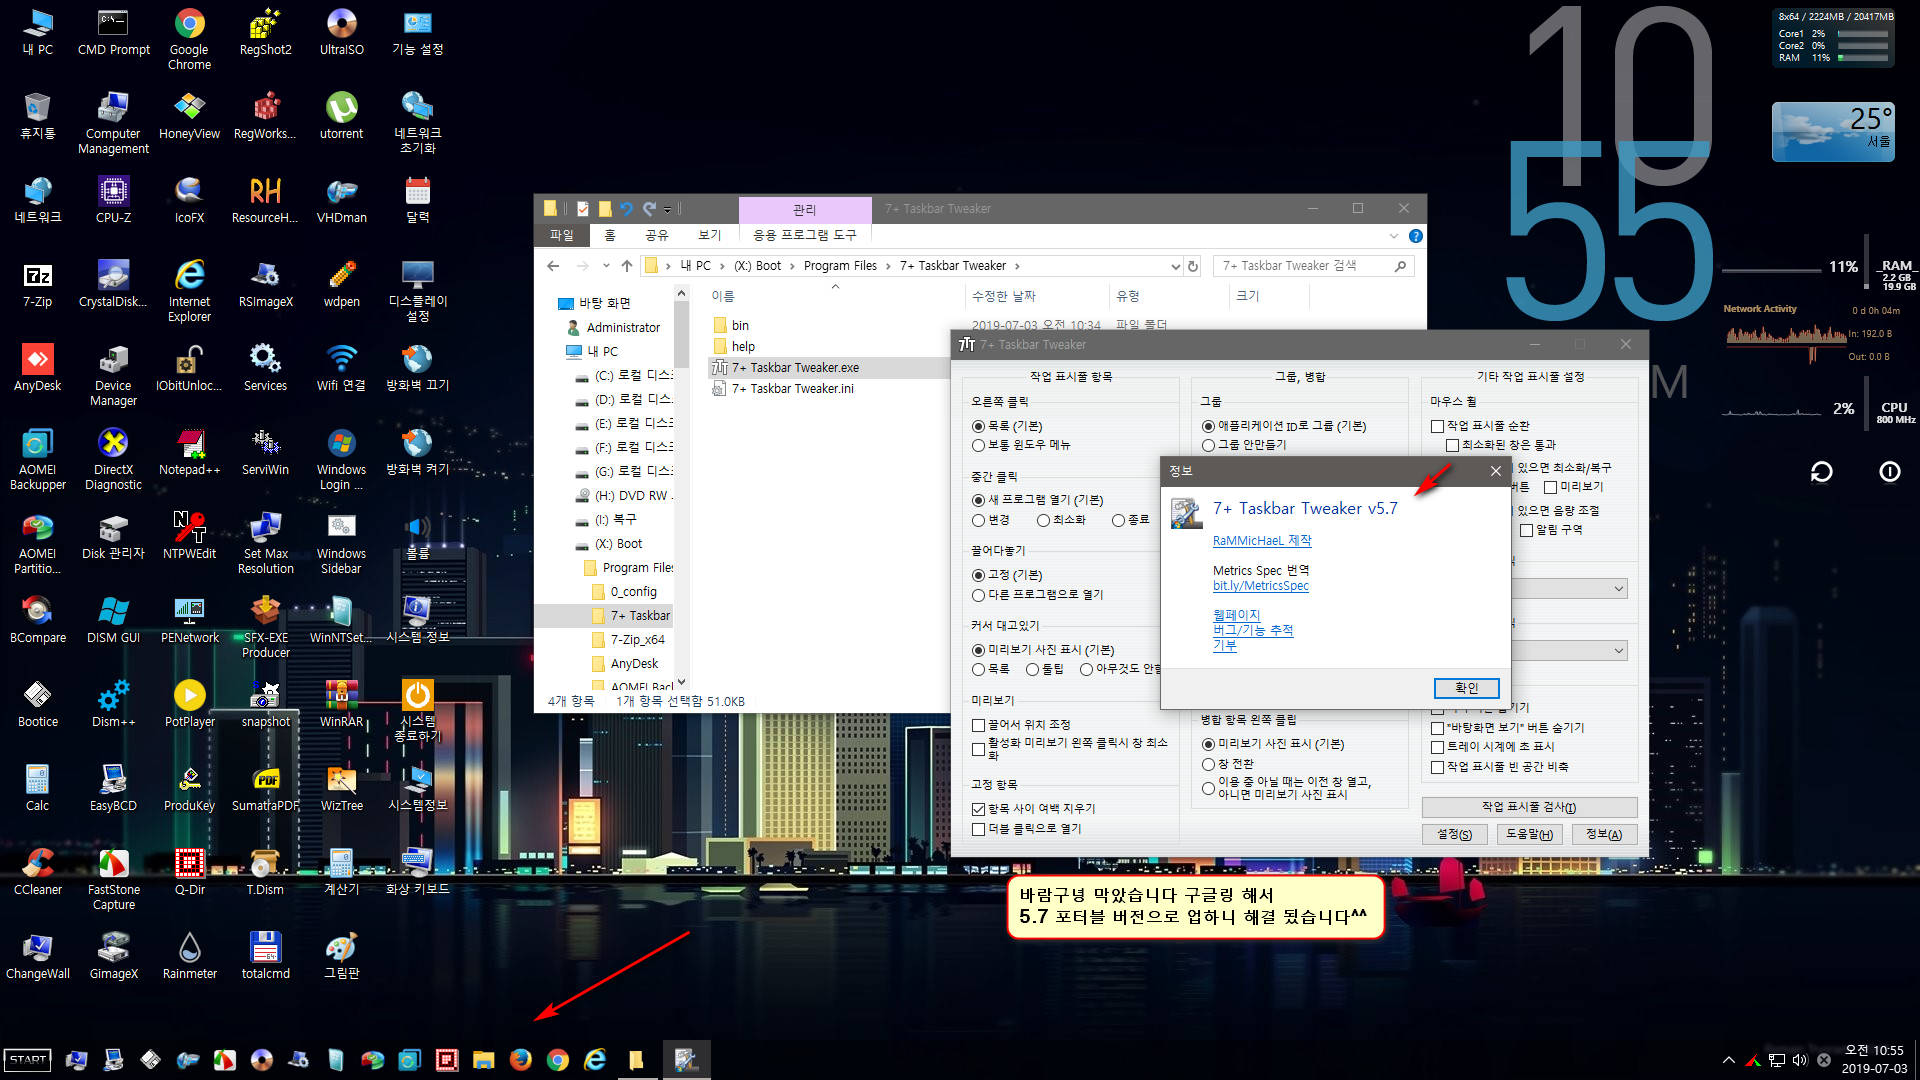
Task: Launch IcoFX from the desktop
Action: [x=189, y=201]
